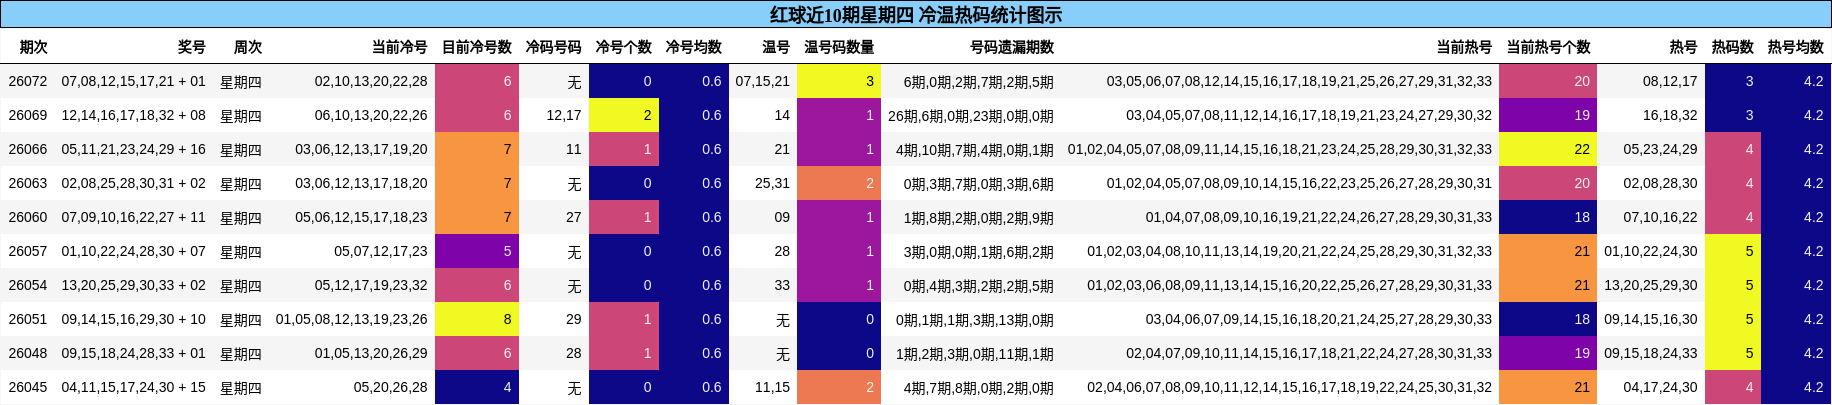Screen dimensions: 1832x405
Task: Select the 当前冷号 column header
Action: click(400, 47)
